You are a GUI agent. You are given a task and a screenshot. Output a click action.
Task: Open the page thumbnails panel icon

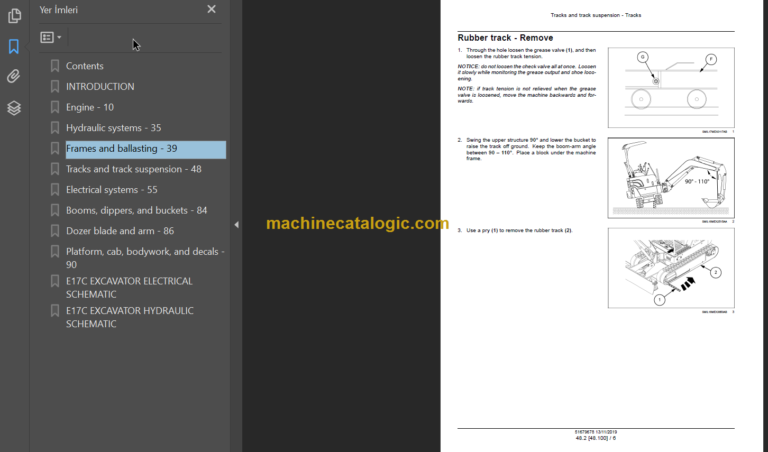click(14, 16)
